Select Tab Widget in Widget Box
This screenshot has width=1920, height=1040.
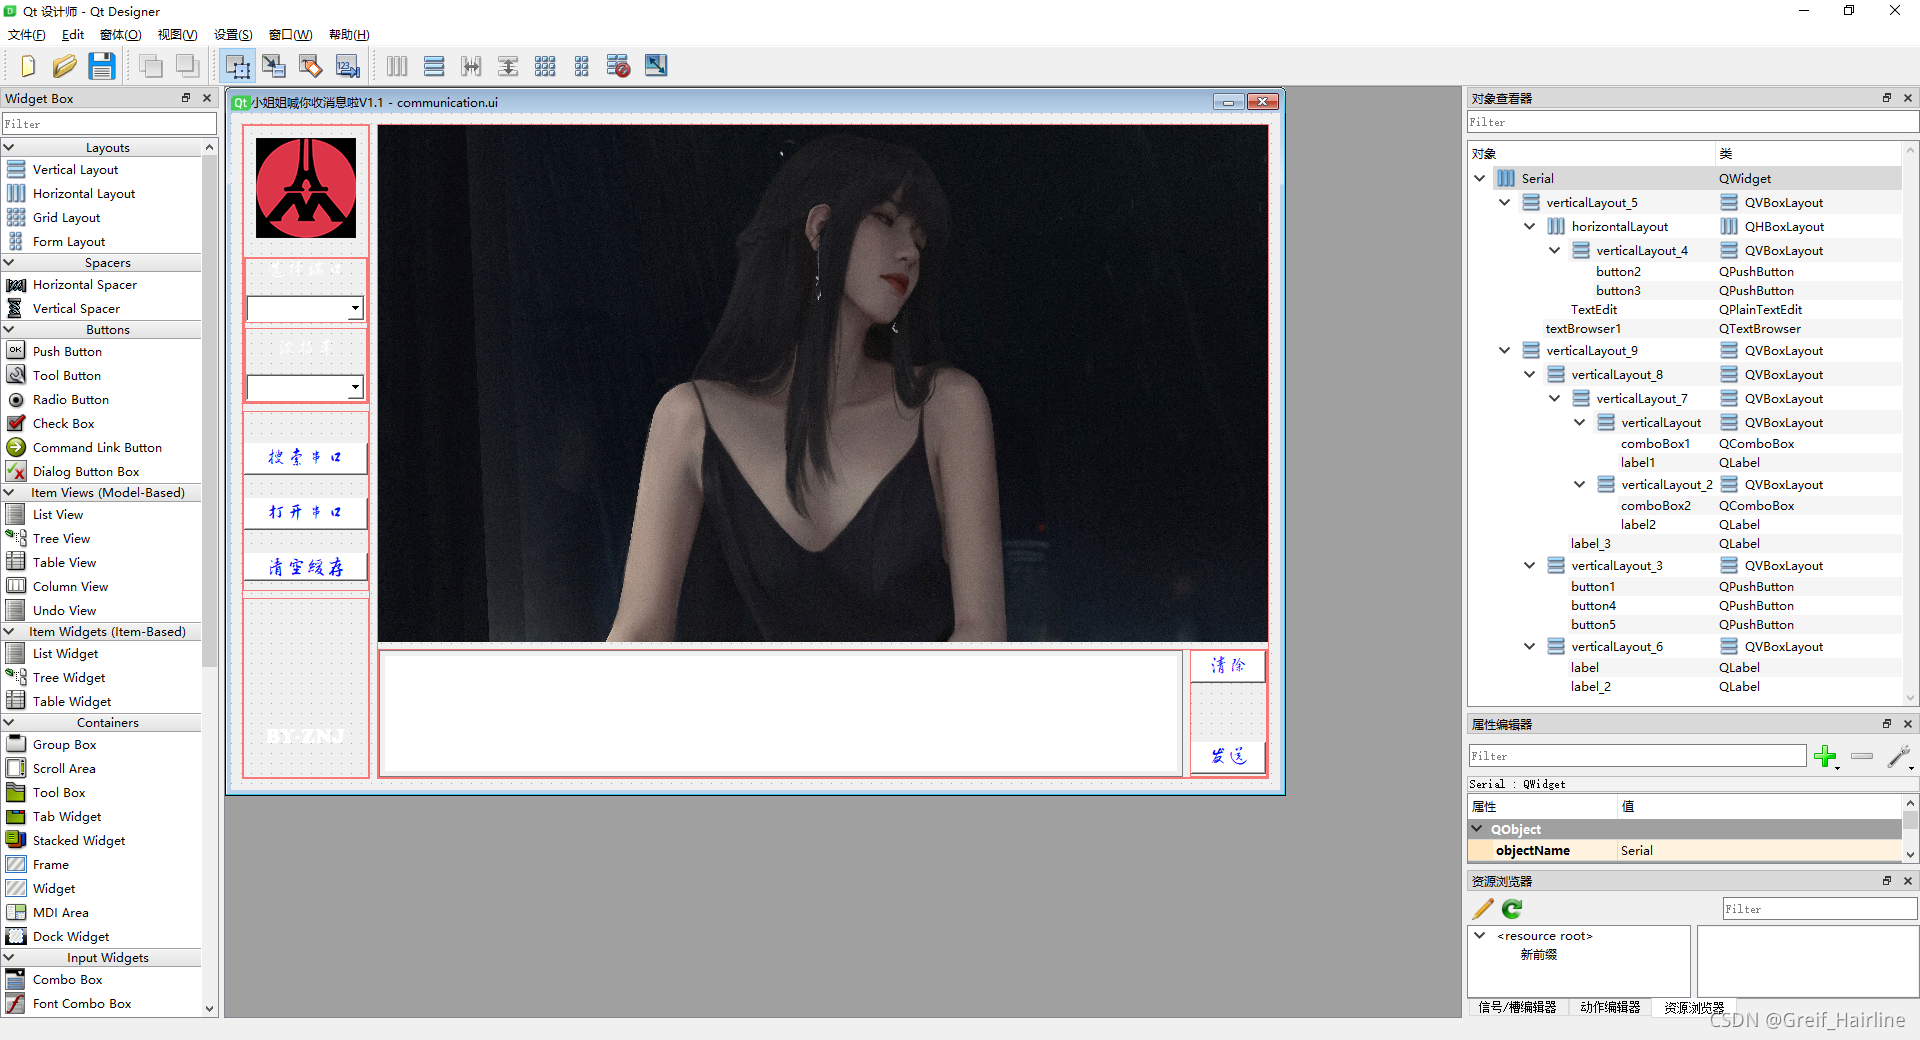click(x=66, y=816)
